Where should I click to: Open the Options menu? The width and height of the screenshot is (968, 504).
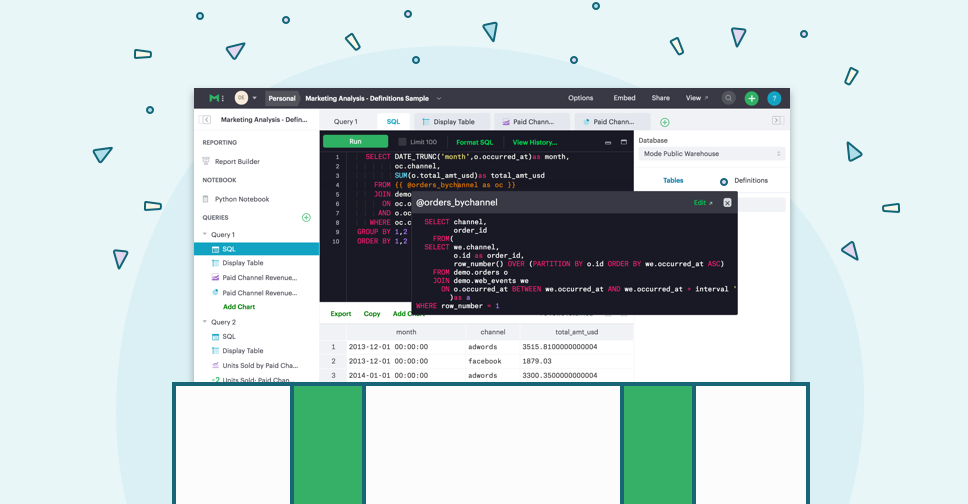point(580,98)
